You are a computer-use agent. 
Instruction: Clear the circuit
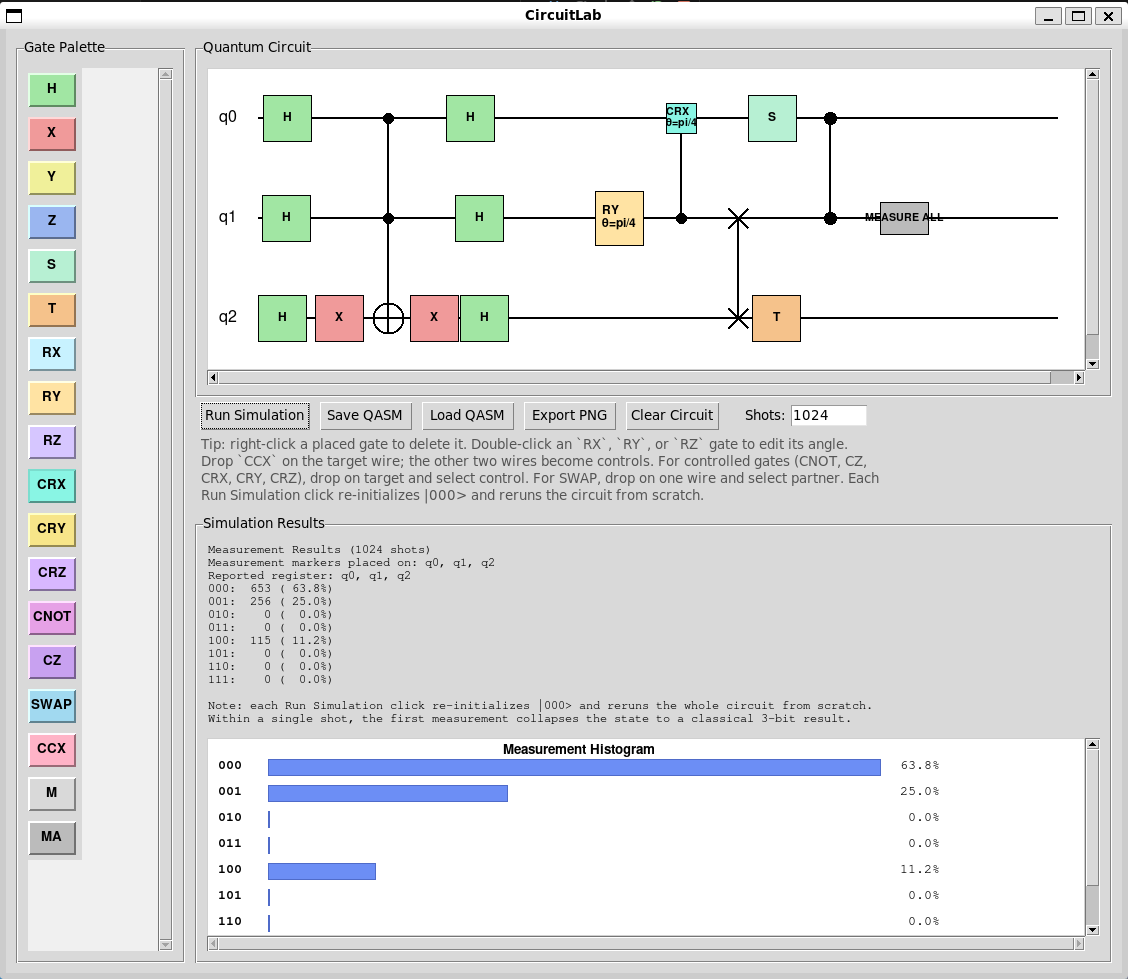[672, 416]
